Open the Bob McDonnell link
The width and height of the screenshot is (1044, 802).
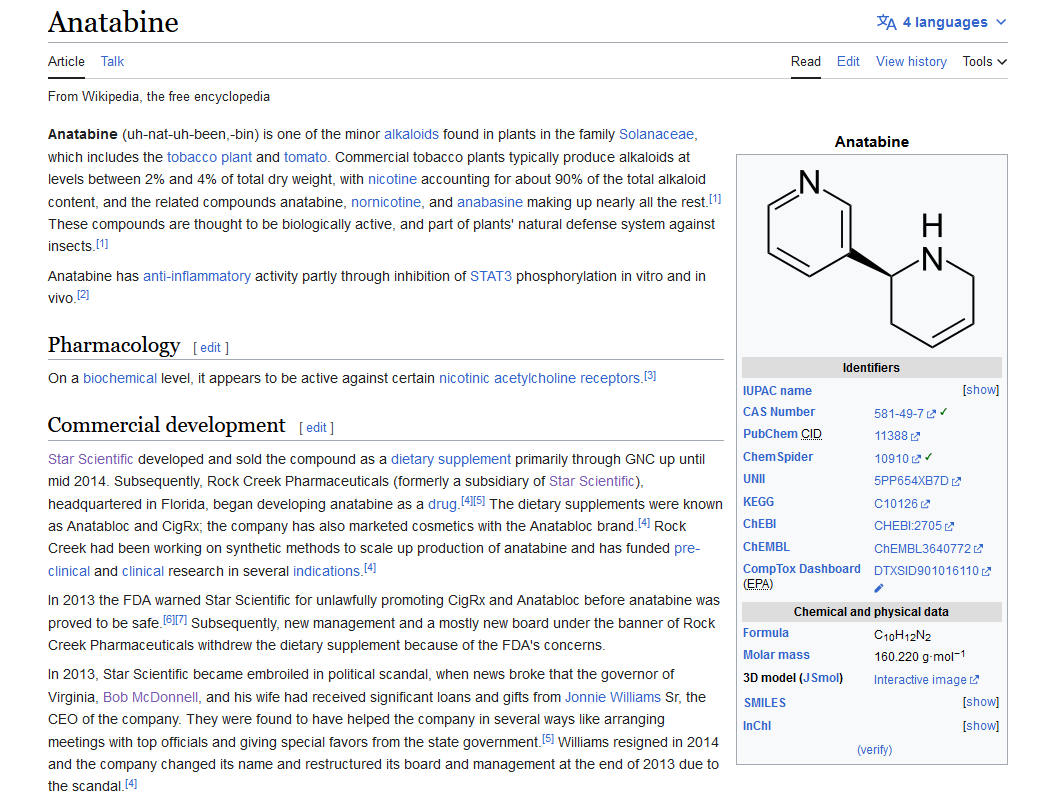[x=150, y=697]
